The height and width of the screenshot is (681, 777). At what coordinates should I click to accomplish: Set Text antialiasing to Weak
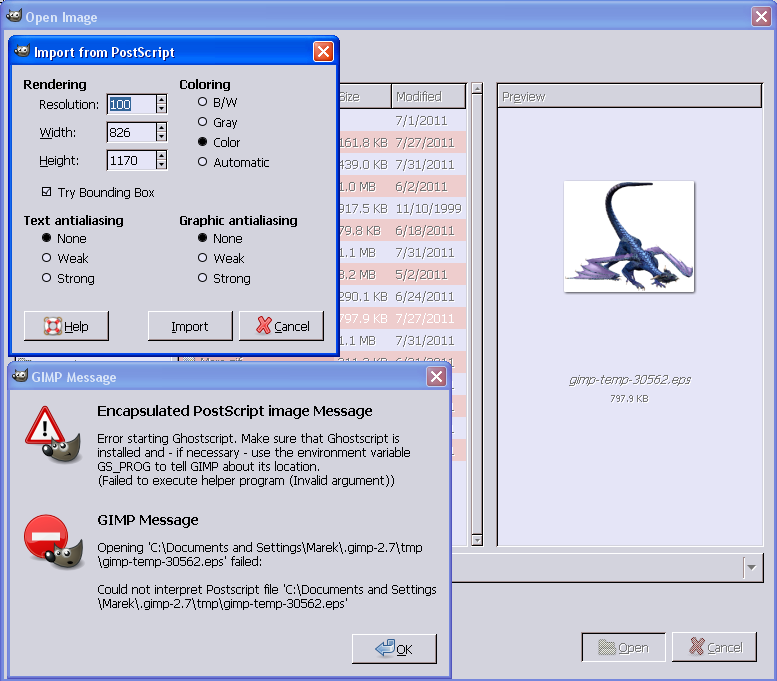coord(65,258)
